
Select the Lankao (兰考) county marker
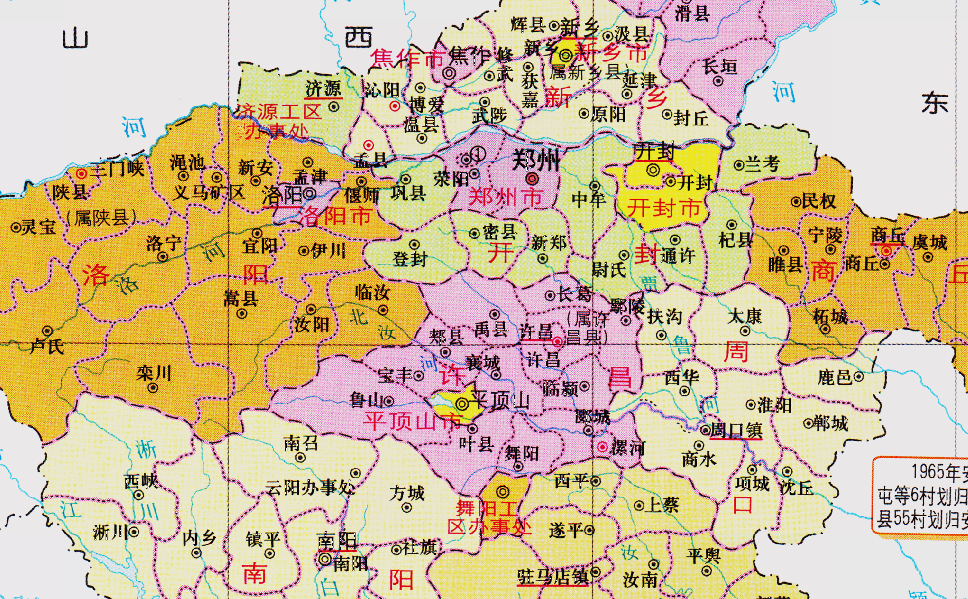740,165
